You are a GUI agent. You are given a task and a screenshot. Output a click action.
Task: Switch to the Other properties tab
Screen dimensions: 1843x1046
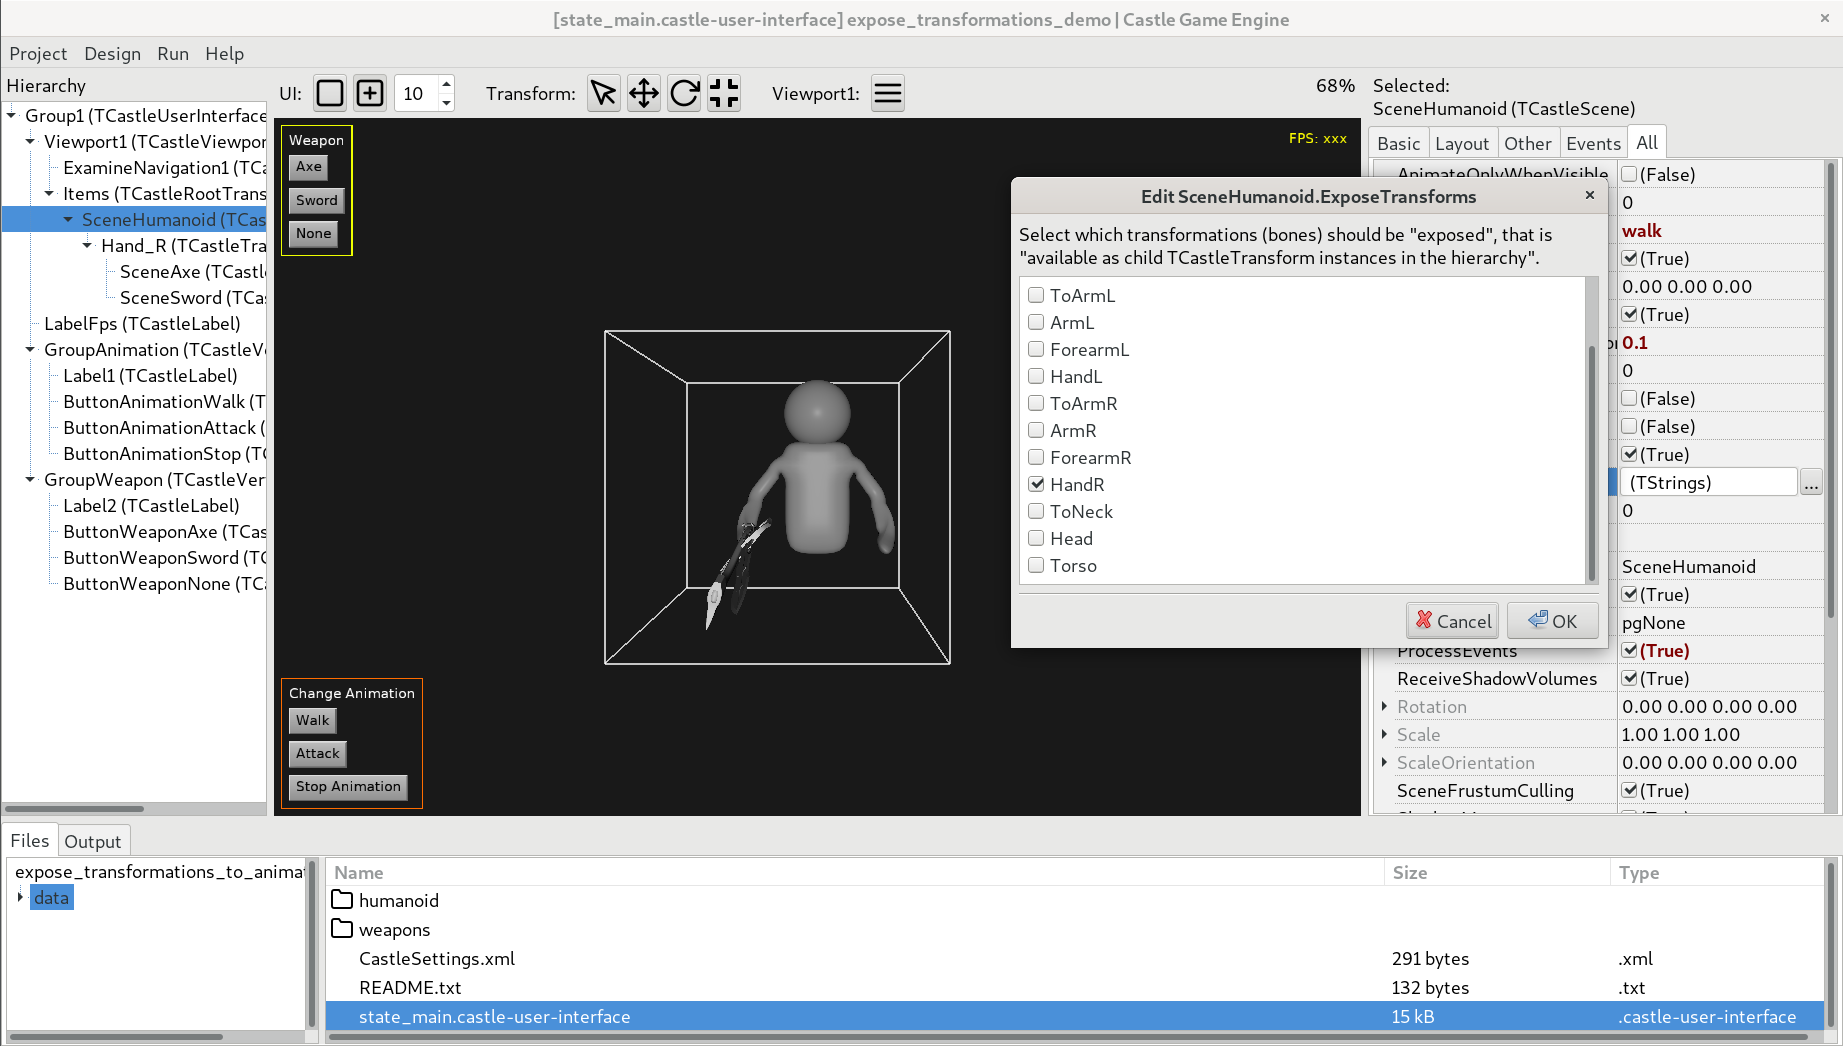(x=1528, y=143)
